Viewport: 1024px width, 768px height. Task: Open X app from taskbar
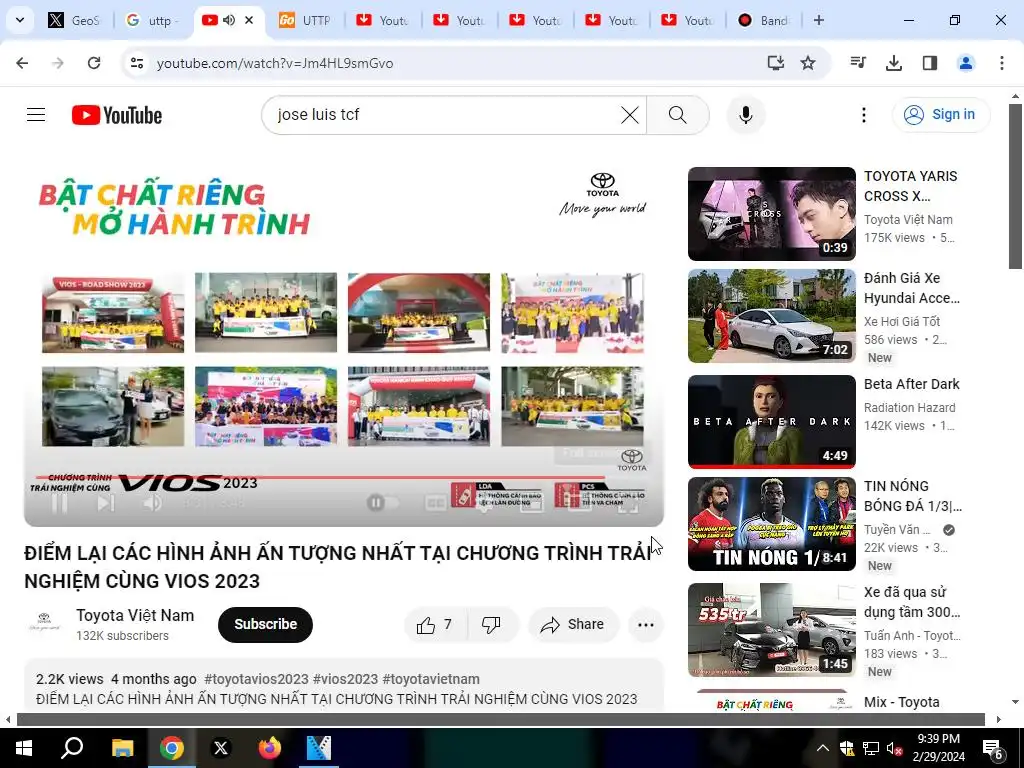click(x=221, y=748)
